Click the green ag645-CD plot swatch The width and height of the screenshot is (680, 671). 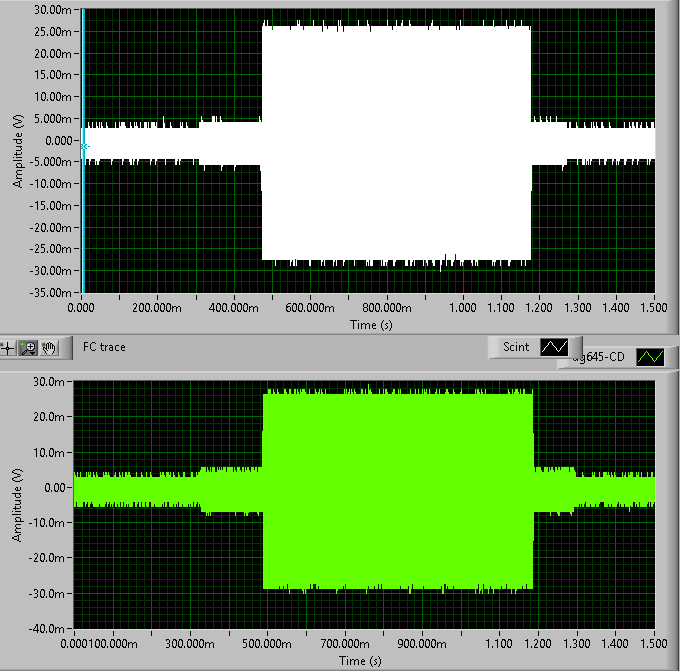(650, 357)
